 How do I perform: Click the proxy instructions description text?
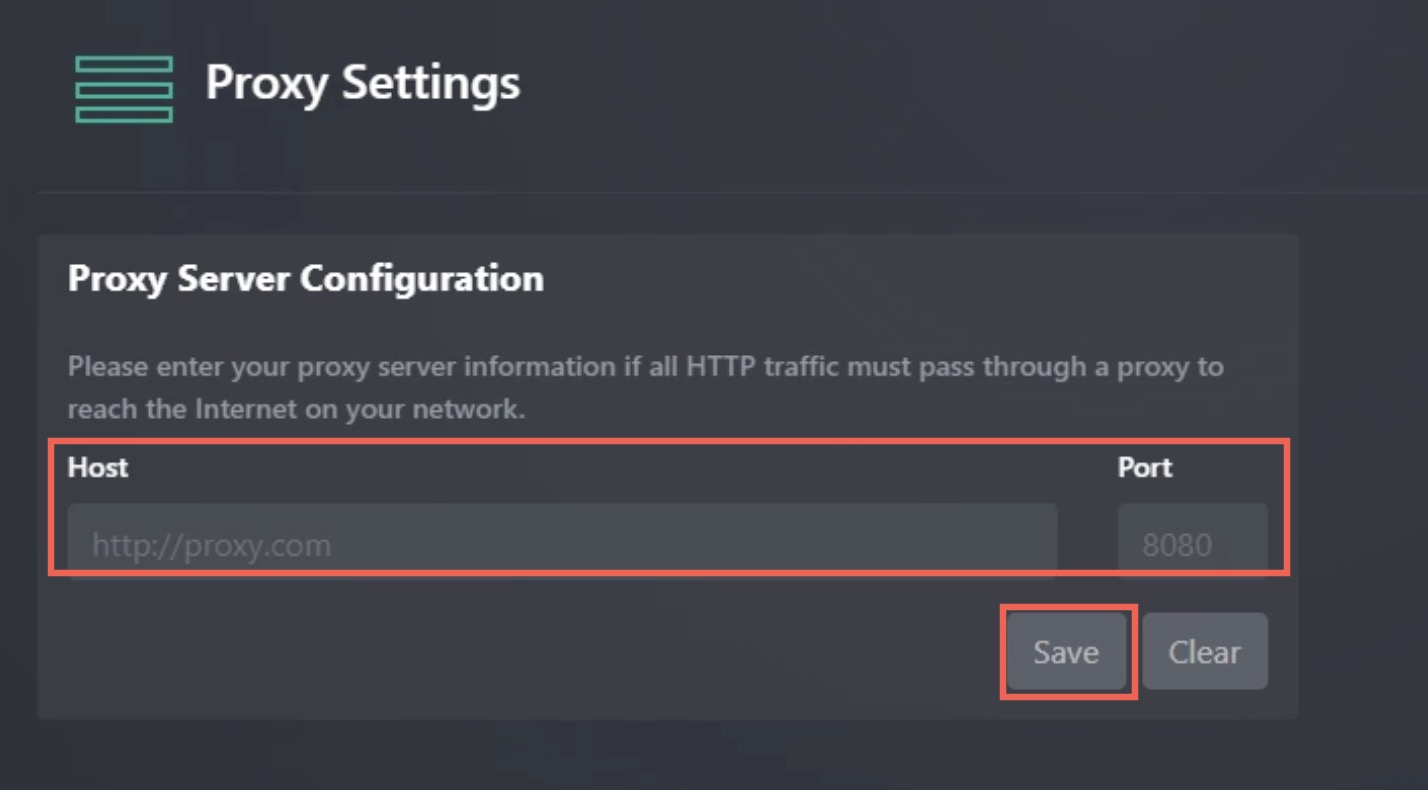(x=645, y=387)
